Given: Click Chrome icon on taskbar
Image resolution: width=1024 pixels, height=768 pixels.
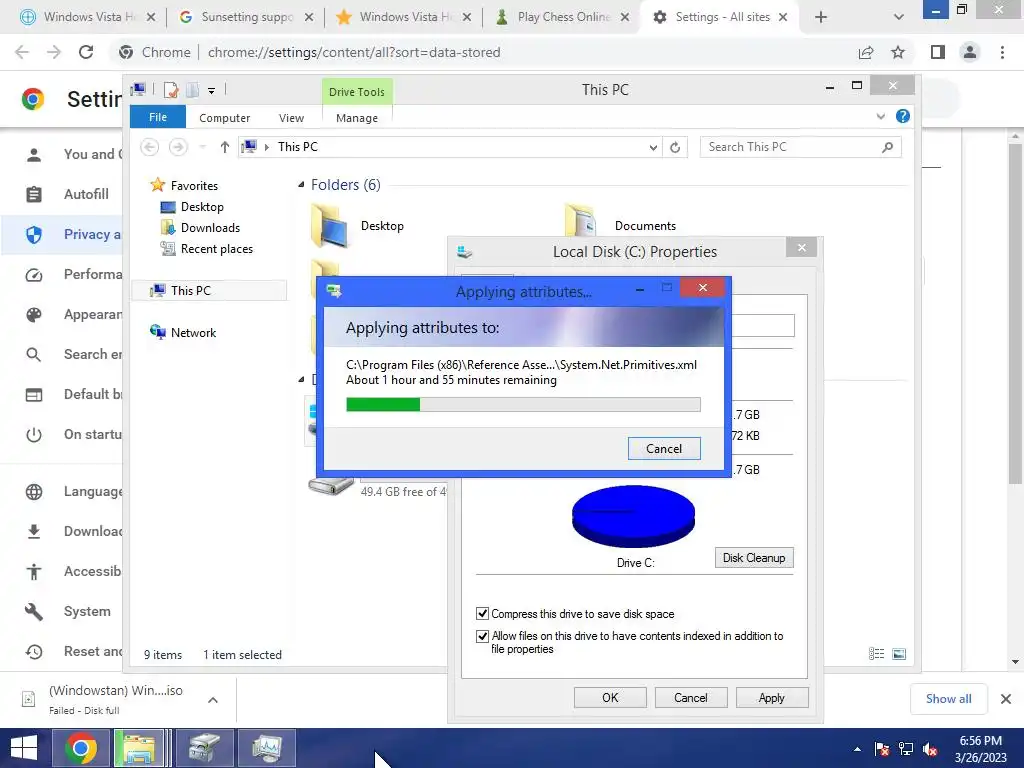Looking at the screenshot, I should [x=80, y=748].
